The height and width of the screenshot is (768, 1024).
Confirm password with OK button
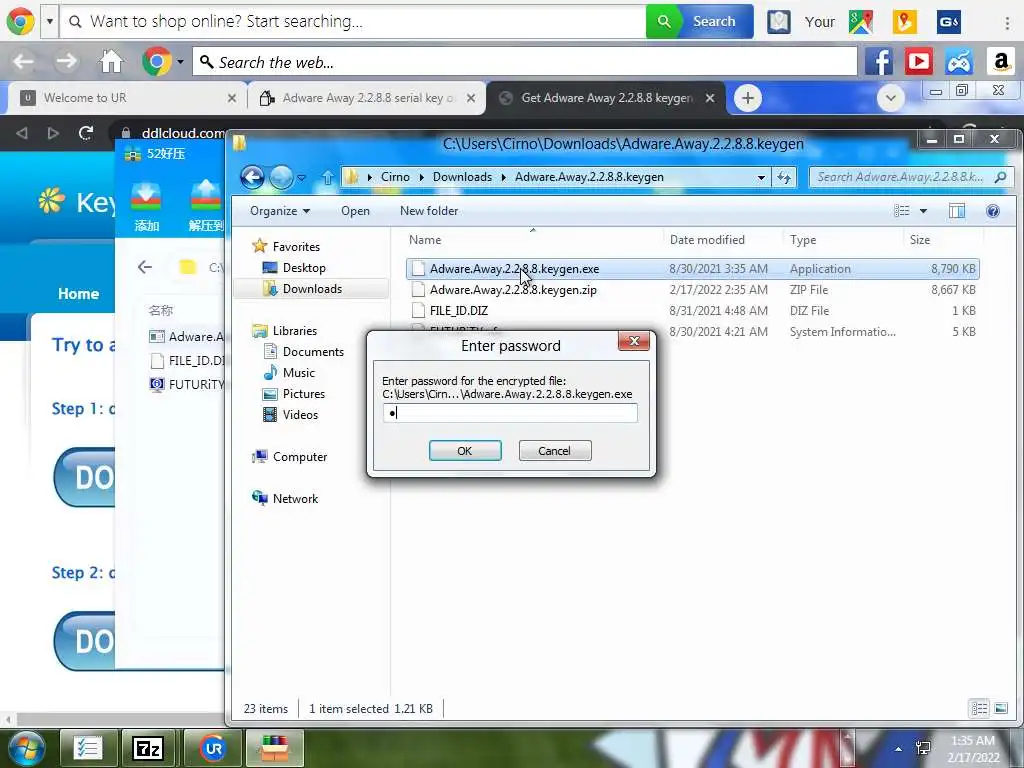click(465, 451)
